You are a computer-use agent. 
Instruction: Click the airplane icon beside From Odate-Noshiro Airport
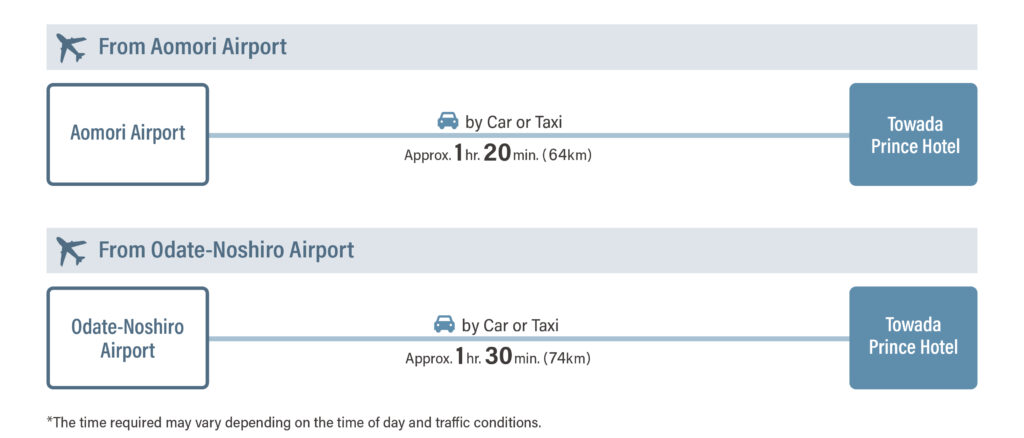[x=71, y=251]
